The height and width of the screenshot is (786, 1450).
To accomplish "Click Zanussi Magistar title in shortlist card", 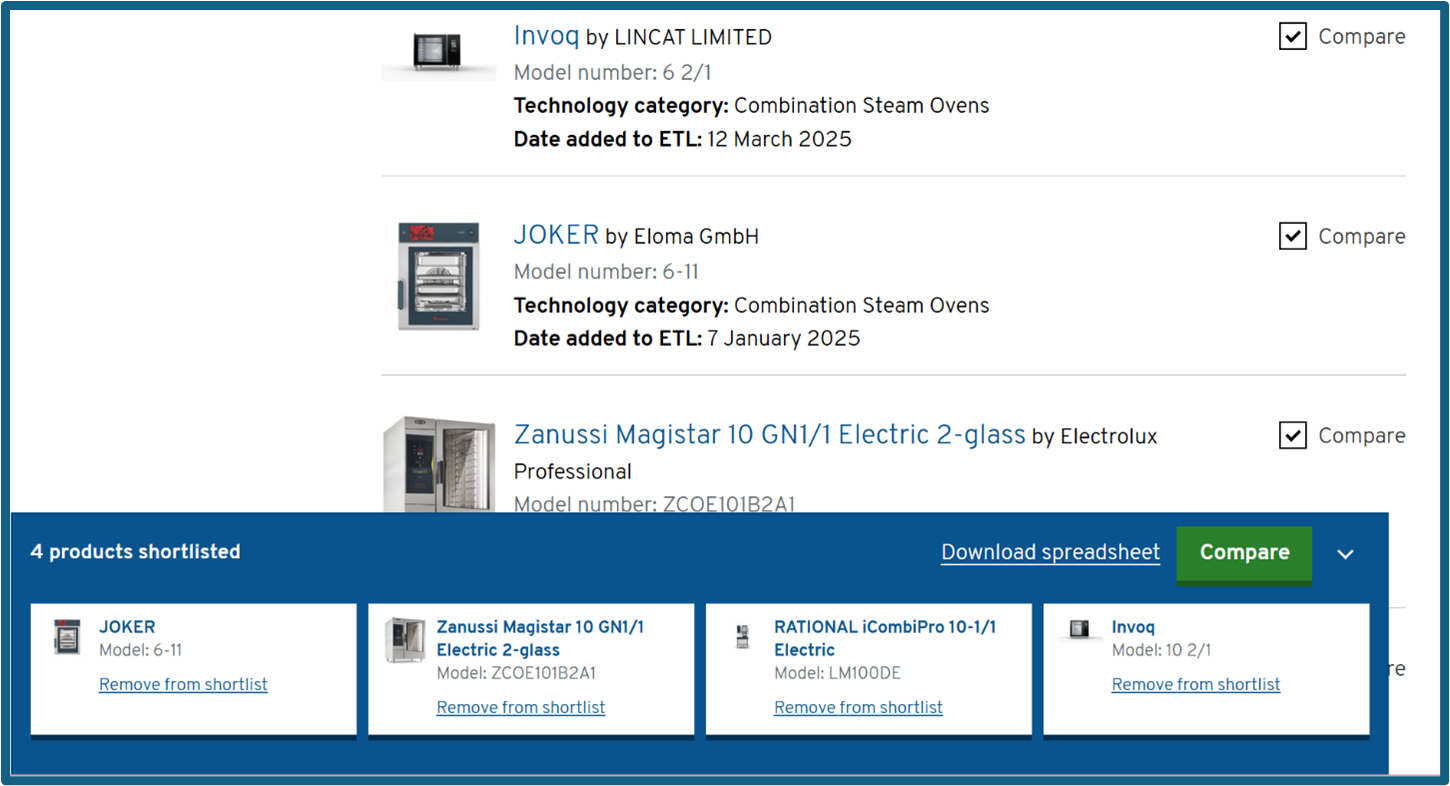I will point(540,638).
